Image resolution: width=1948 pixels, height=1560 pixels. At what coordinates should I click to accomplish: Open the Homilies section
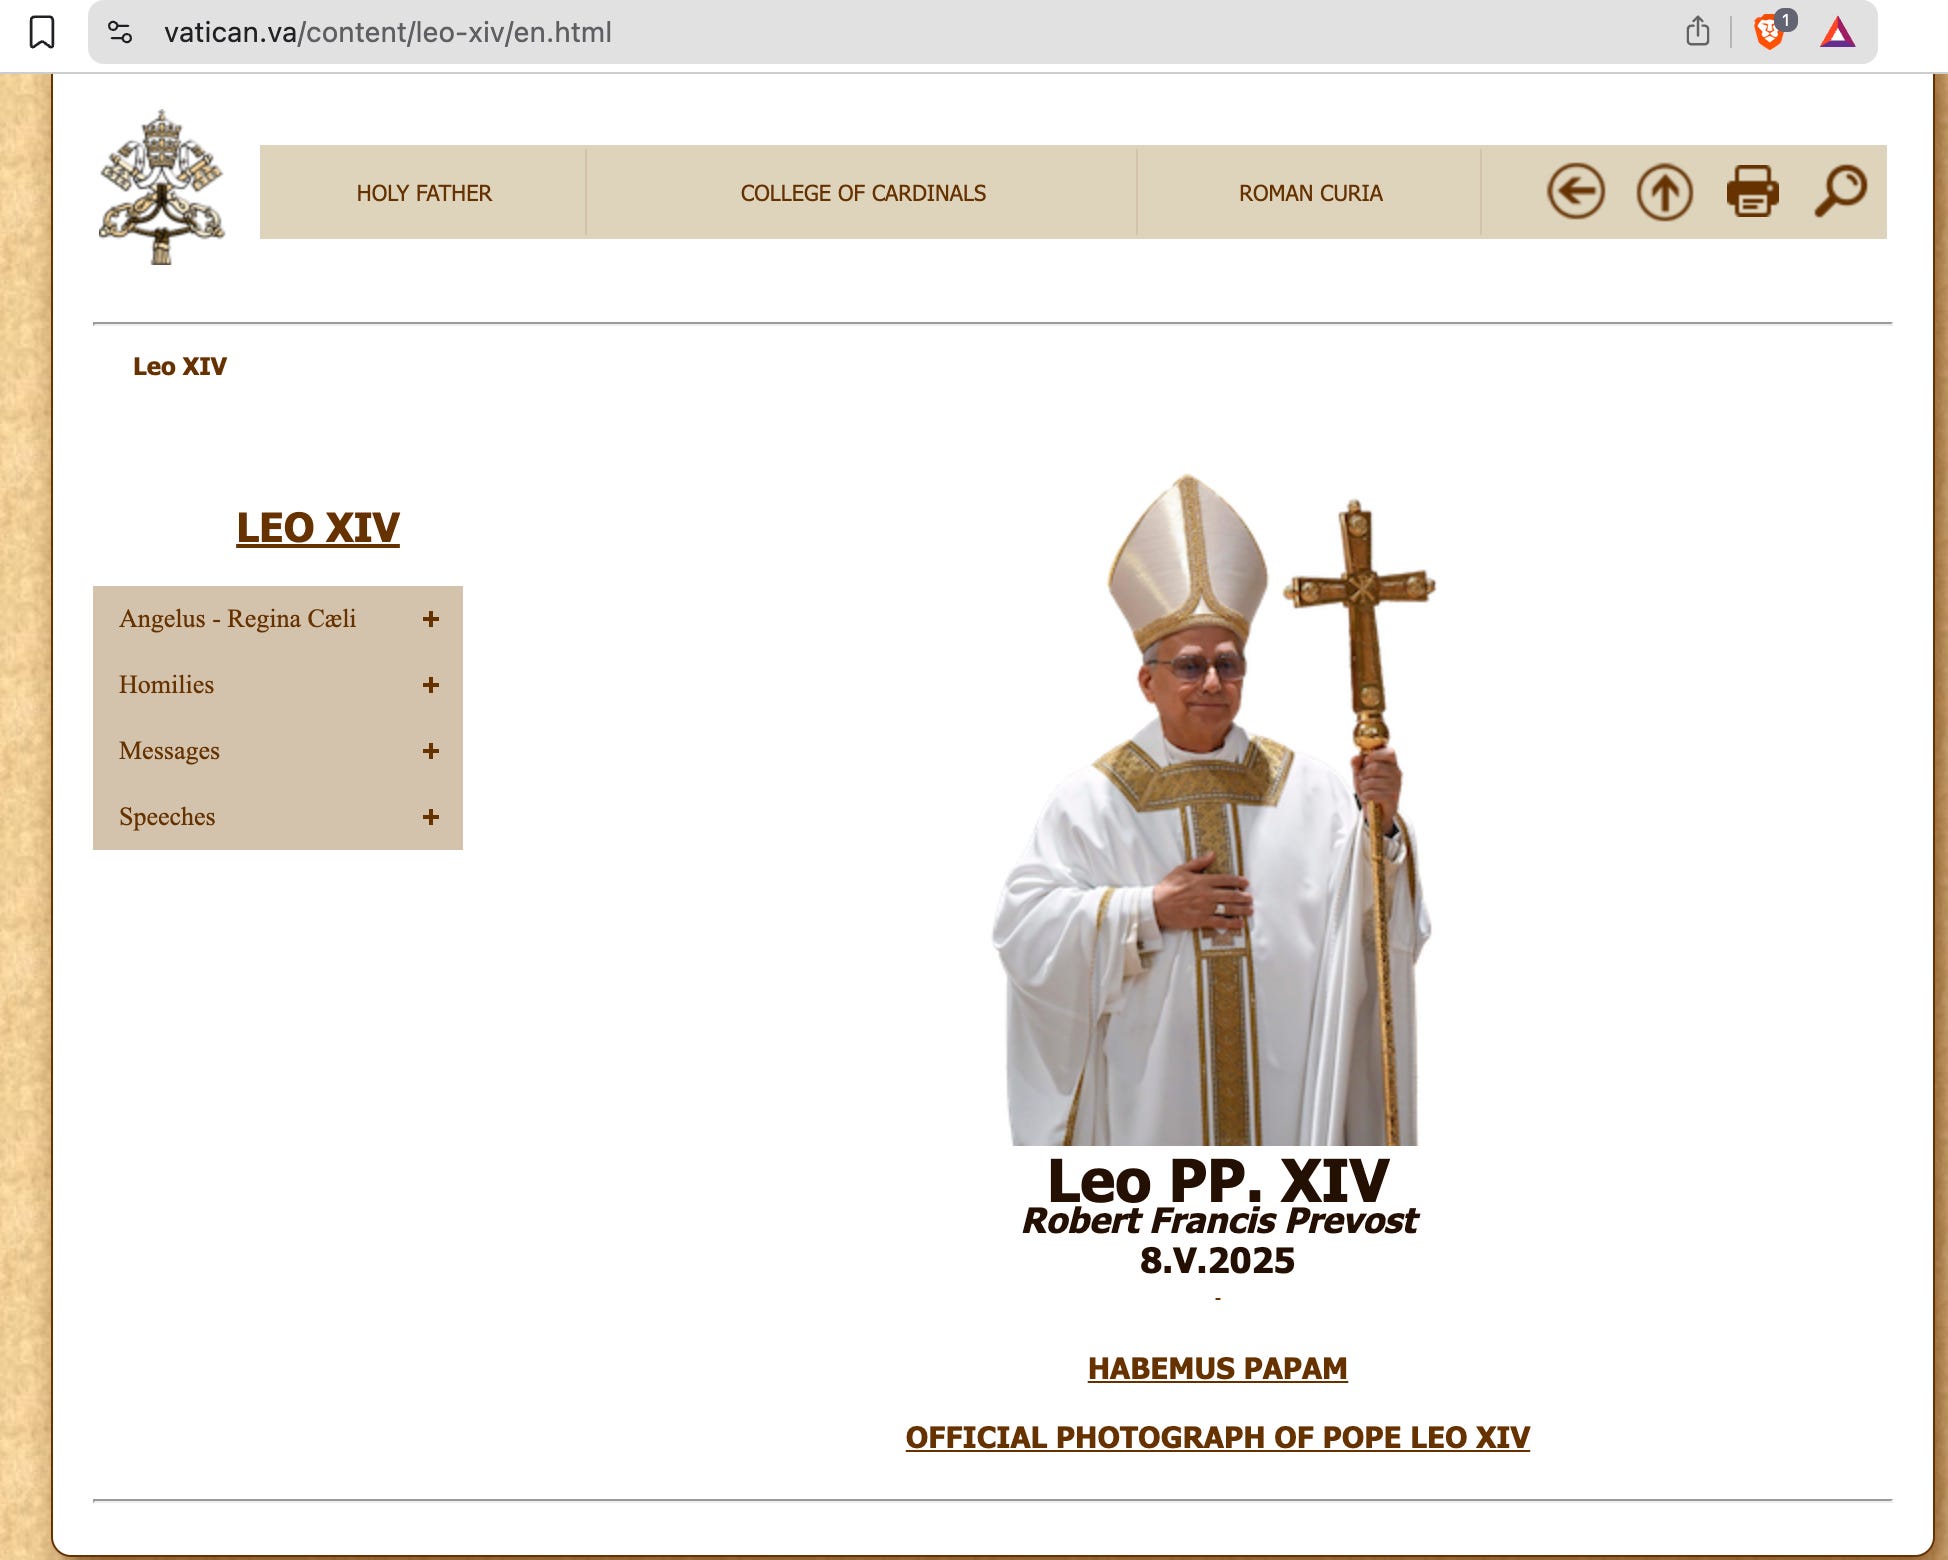point(166,685)
